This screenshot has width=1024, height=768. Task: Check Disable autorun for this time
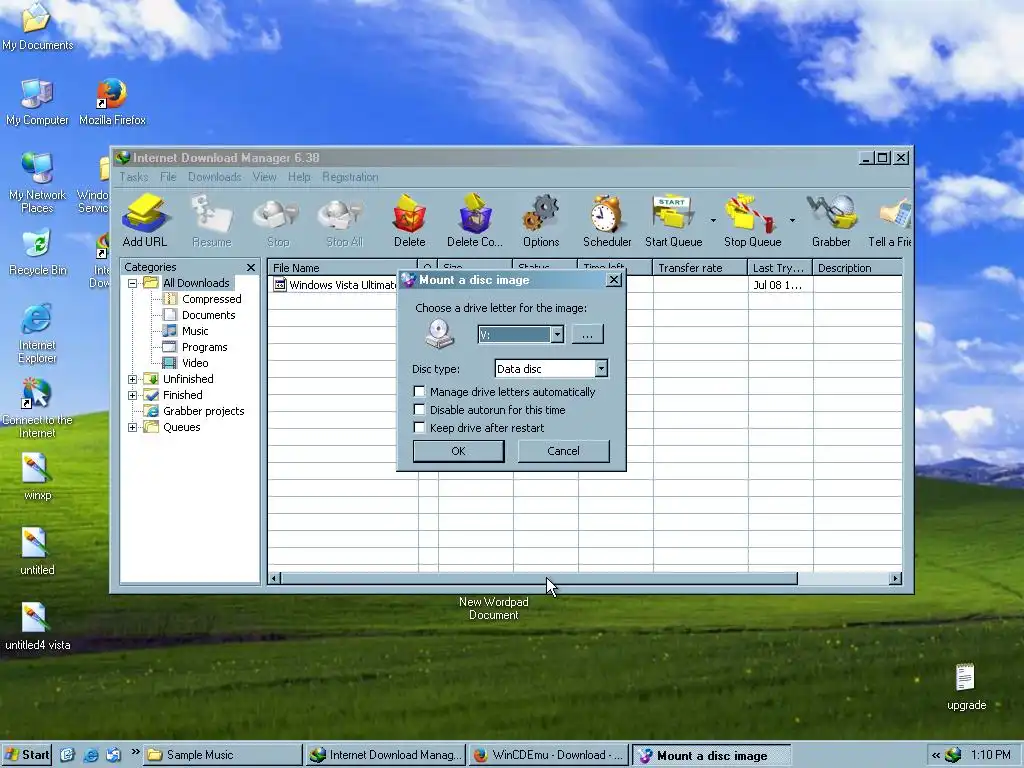(419, 410)
